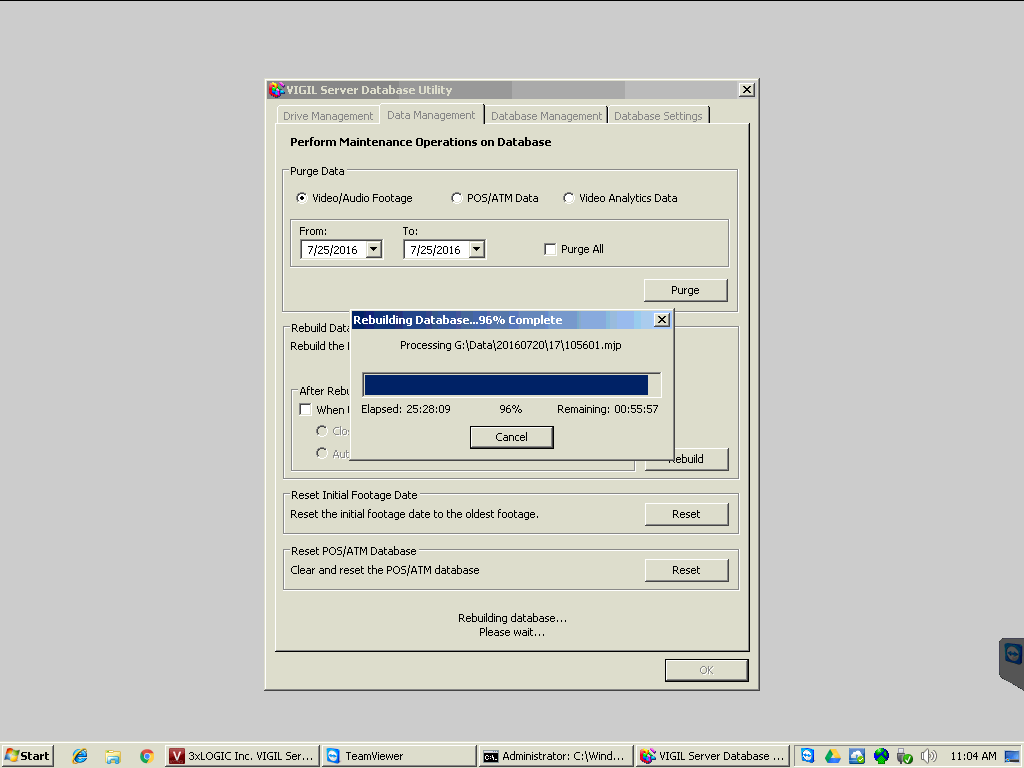This screenshot has height=768, width=1024.
Task: Switch to VIGIL Server Database taskbar item
Action: pyautogui.click(x=713, y=756)
